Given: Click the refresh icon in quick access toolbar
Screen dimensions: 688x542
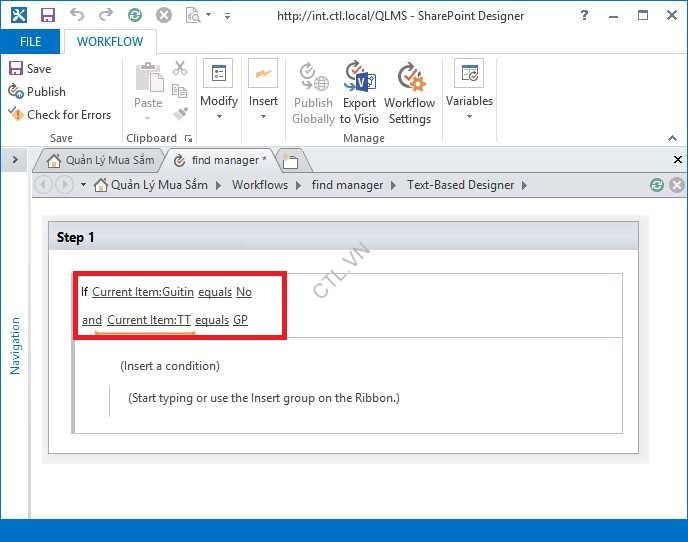Looking at the screenshot, I should [x=134, y=16].
